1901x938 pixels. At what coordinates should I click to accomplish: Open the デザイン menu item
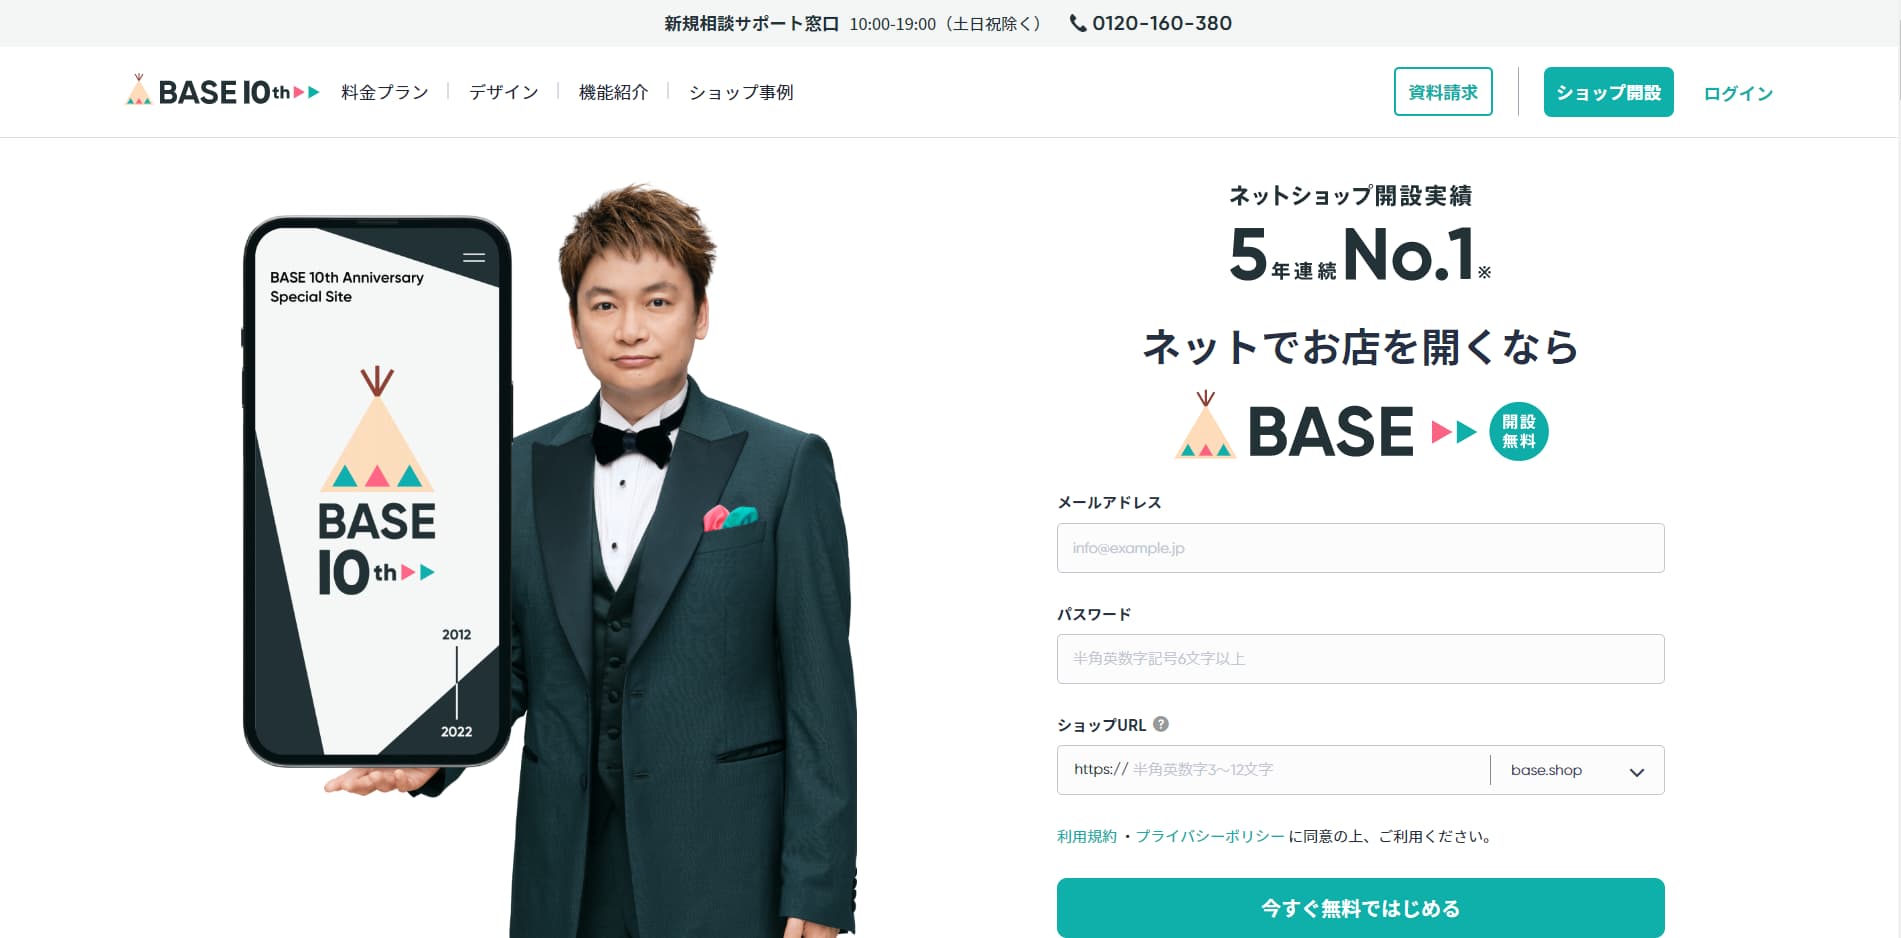click(x=504, y=92)
